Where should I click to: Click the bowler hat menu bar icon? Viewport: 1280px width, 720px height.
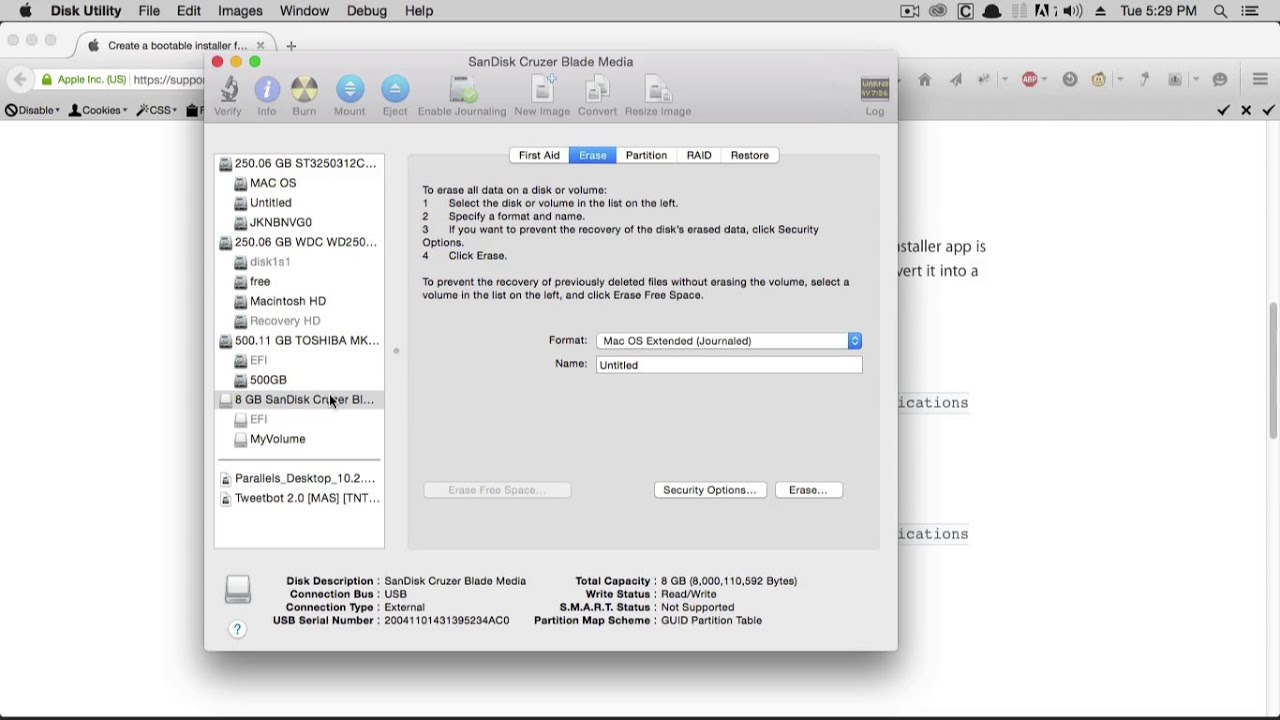coord(992,11)
